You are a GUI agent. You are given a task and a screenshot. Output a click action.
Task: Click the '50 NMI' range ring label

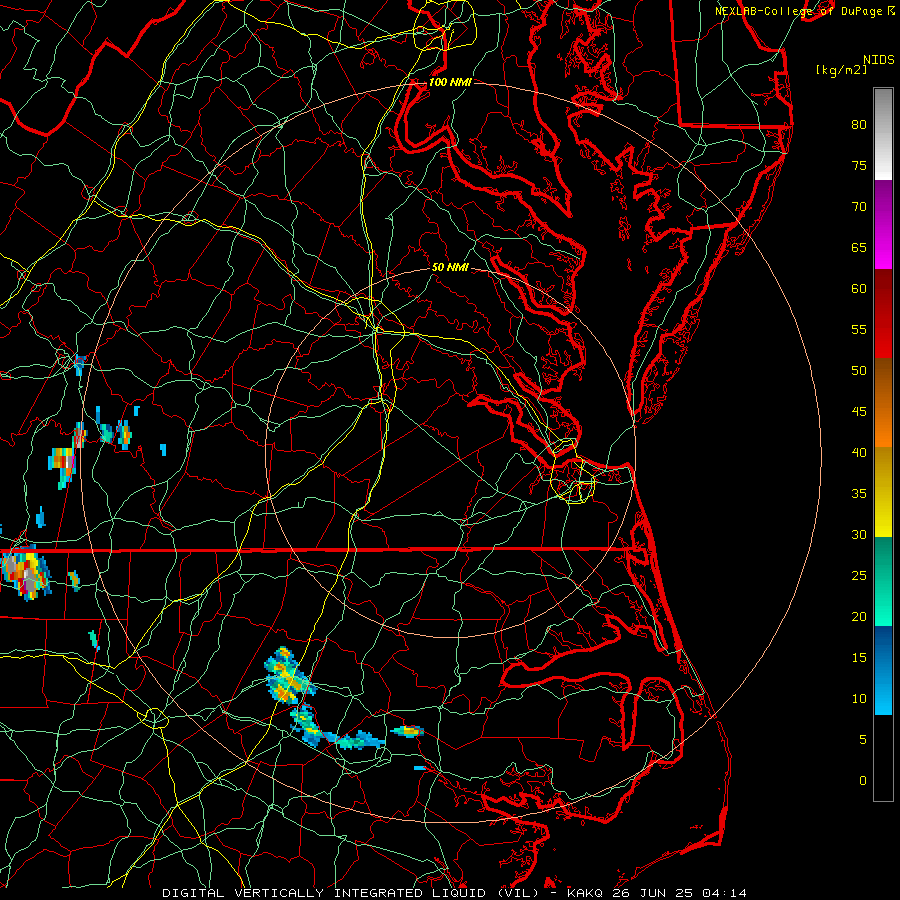(x=450, y=267)
